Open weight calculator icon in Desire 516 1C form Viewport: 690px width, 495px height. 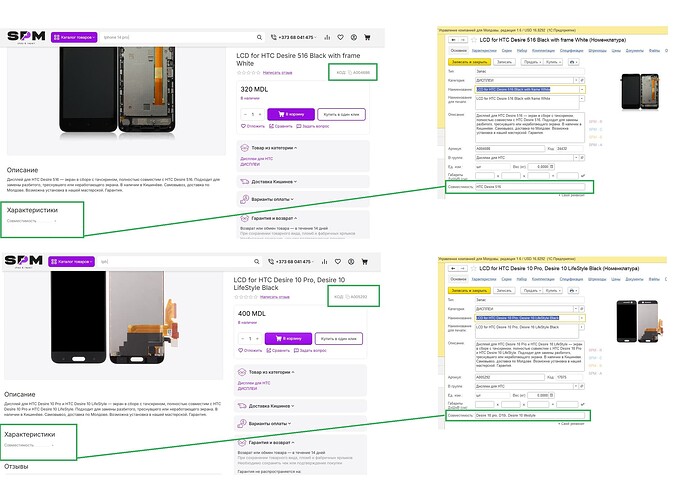pyautogui.click(x=551, y=167)
